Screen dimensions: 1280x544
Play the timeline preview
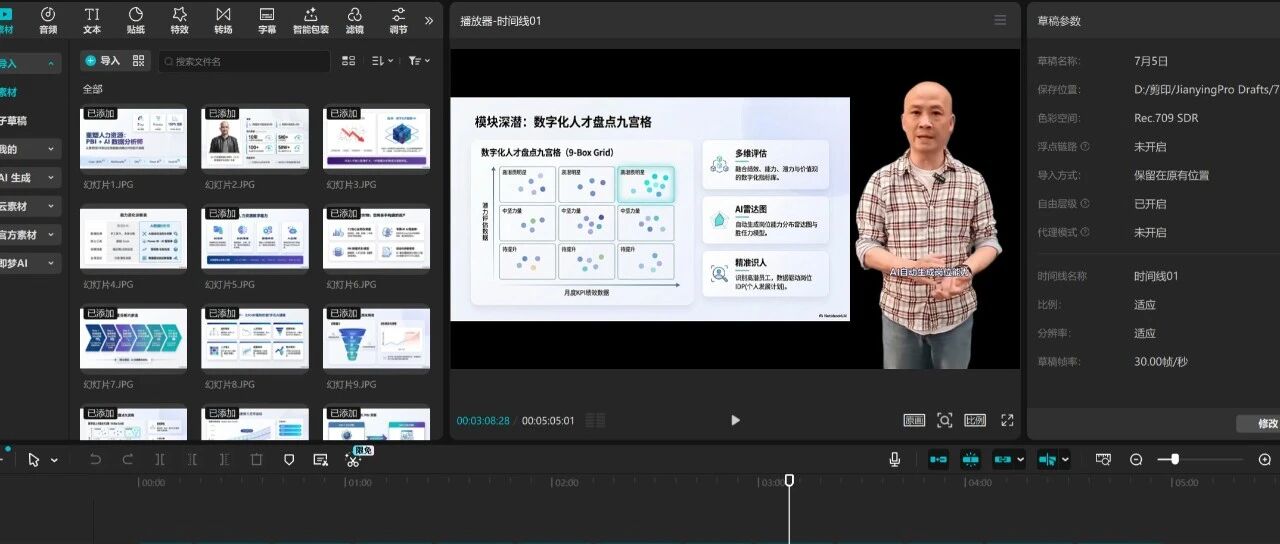click(x=735, y=420)
